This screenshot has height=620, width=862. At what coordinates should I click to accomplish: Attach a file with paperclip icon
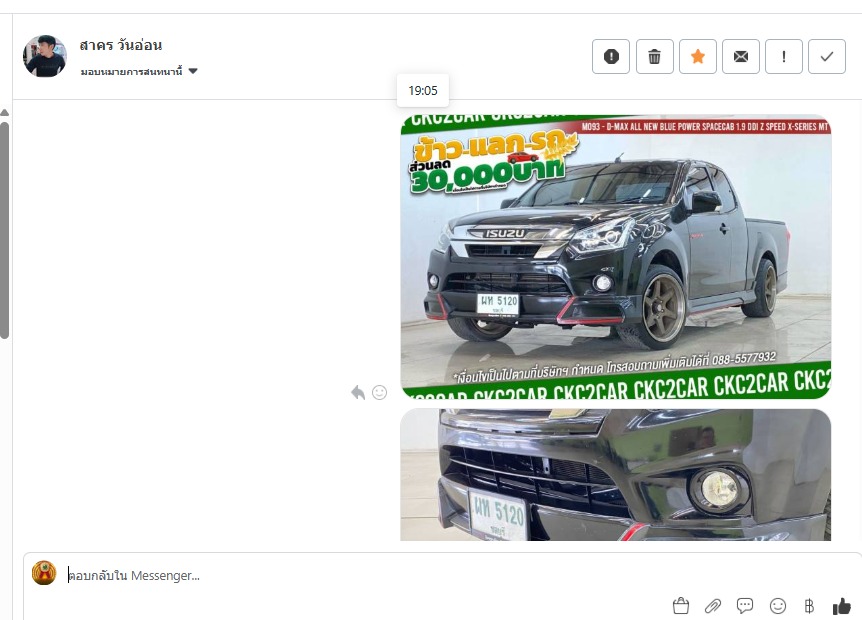(x=713, y=606)
